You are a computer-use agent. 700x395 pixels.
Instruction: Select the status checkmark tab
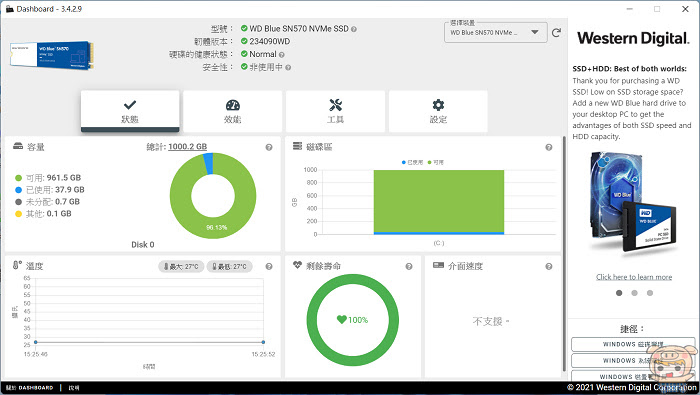[x=130, y=111]
